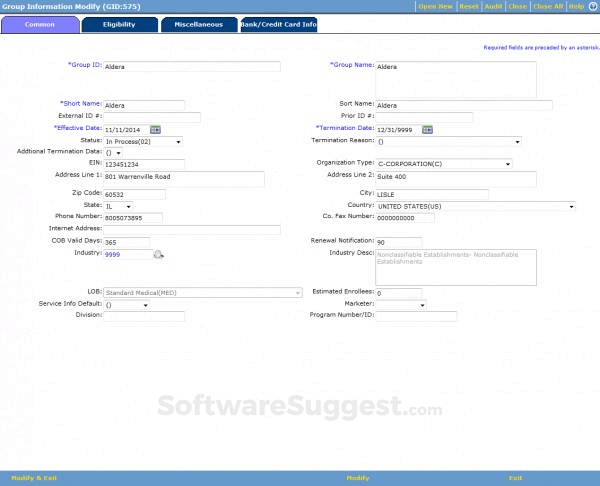Click the Effective Date text field

click(126, 130)
